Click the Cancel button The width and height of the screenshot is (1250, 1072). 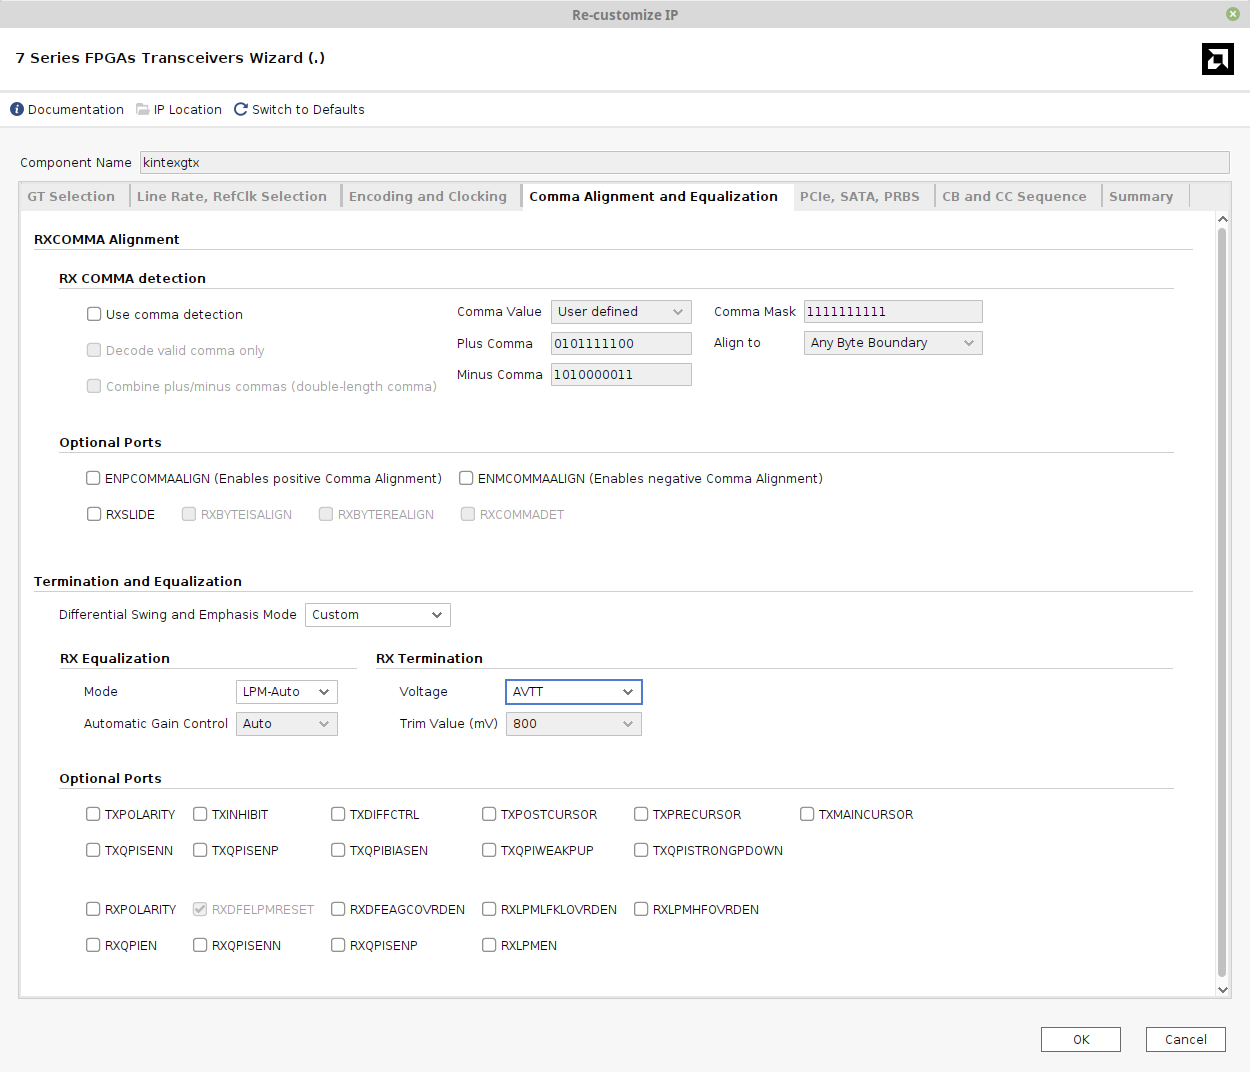[x=1185, y=1039]
